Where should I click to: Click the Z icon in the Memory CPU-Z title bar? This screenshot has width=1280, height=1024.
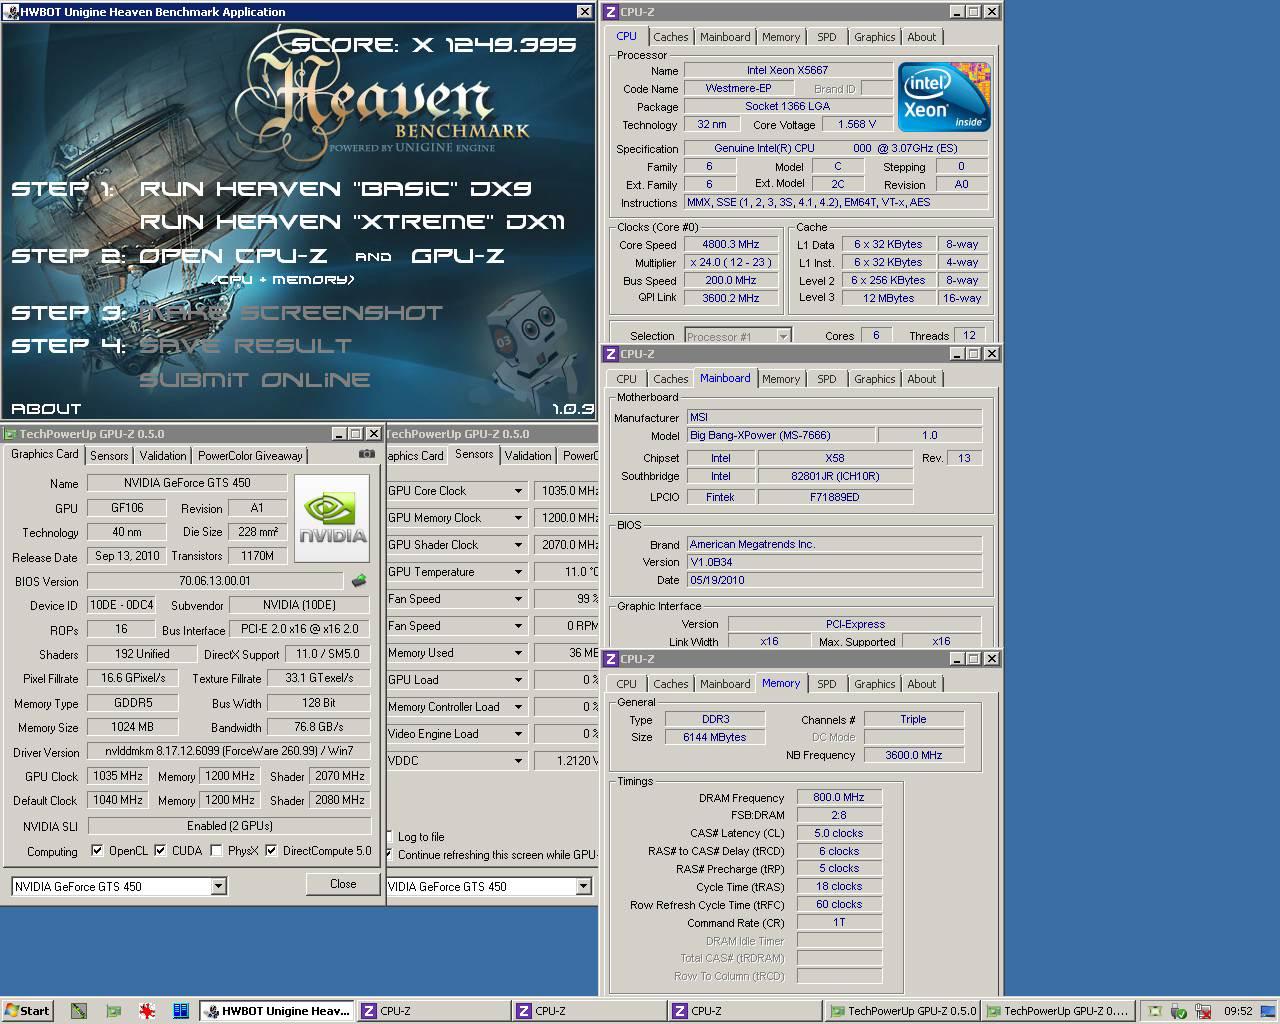610,659
